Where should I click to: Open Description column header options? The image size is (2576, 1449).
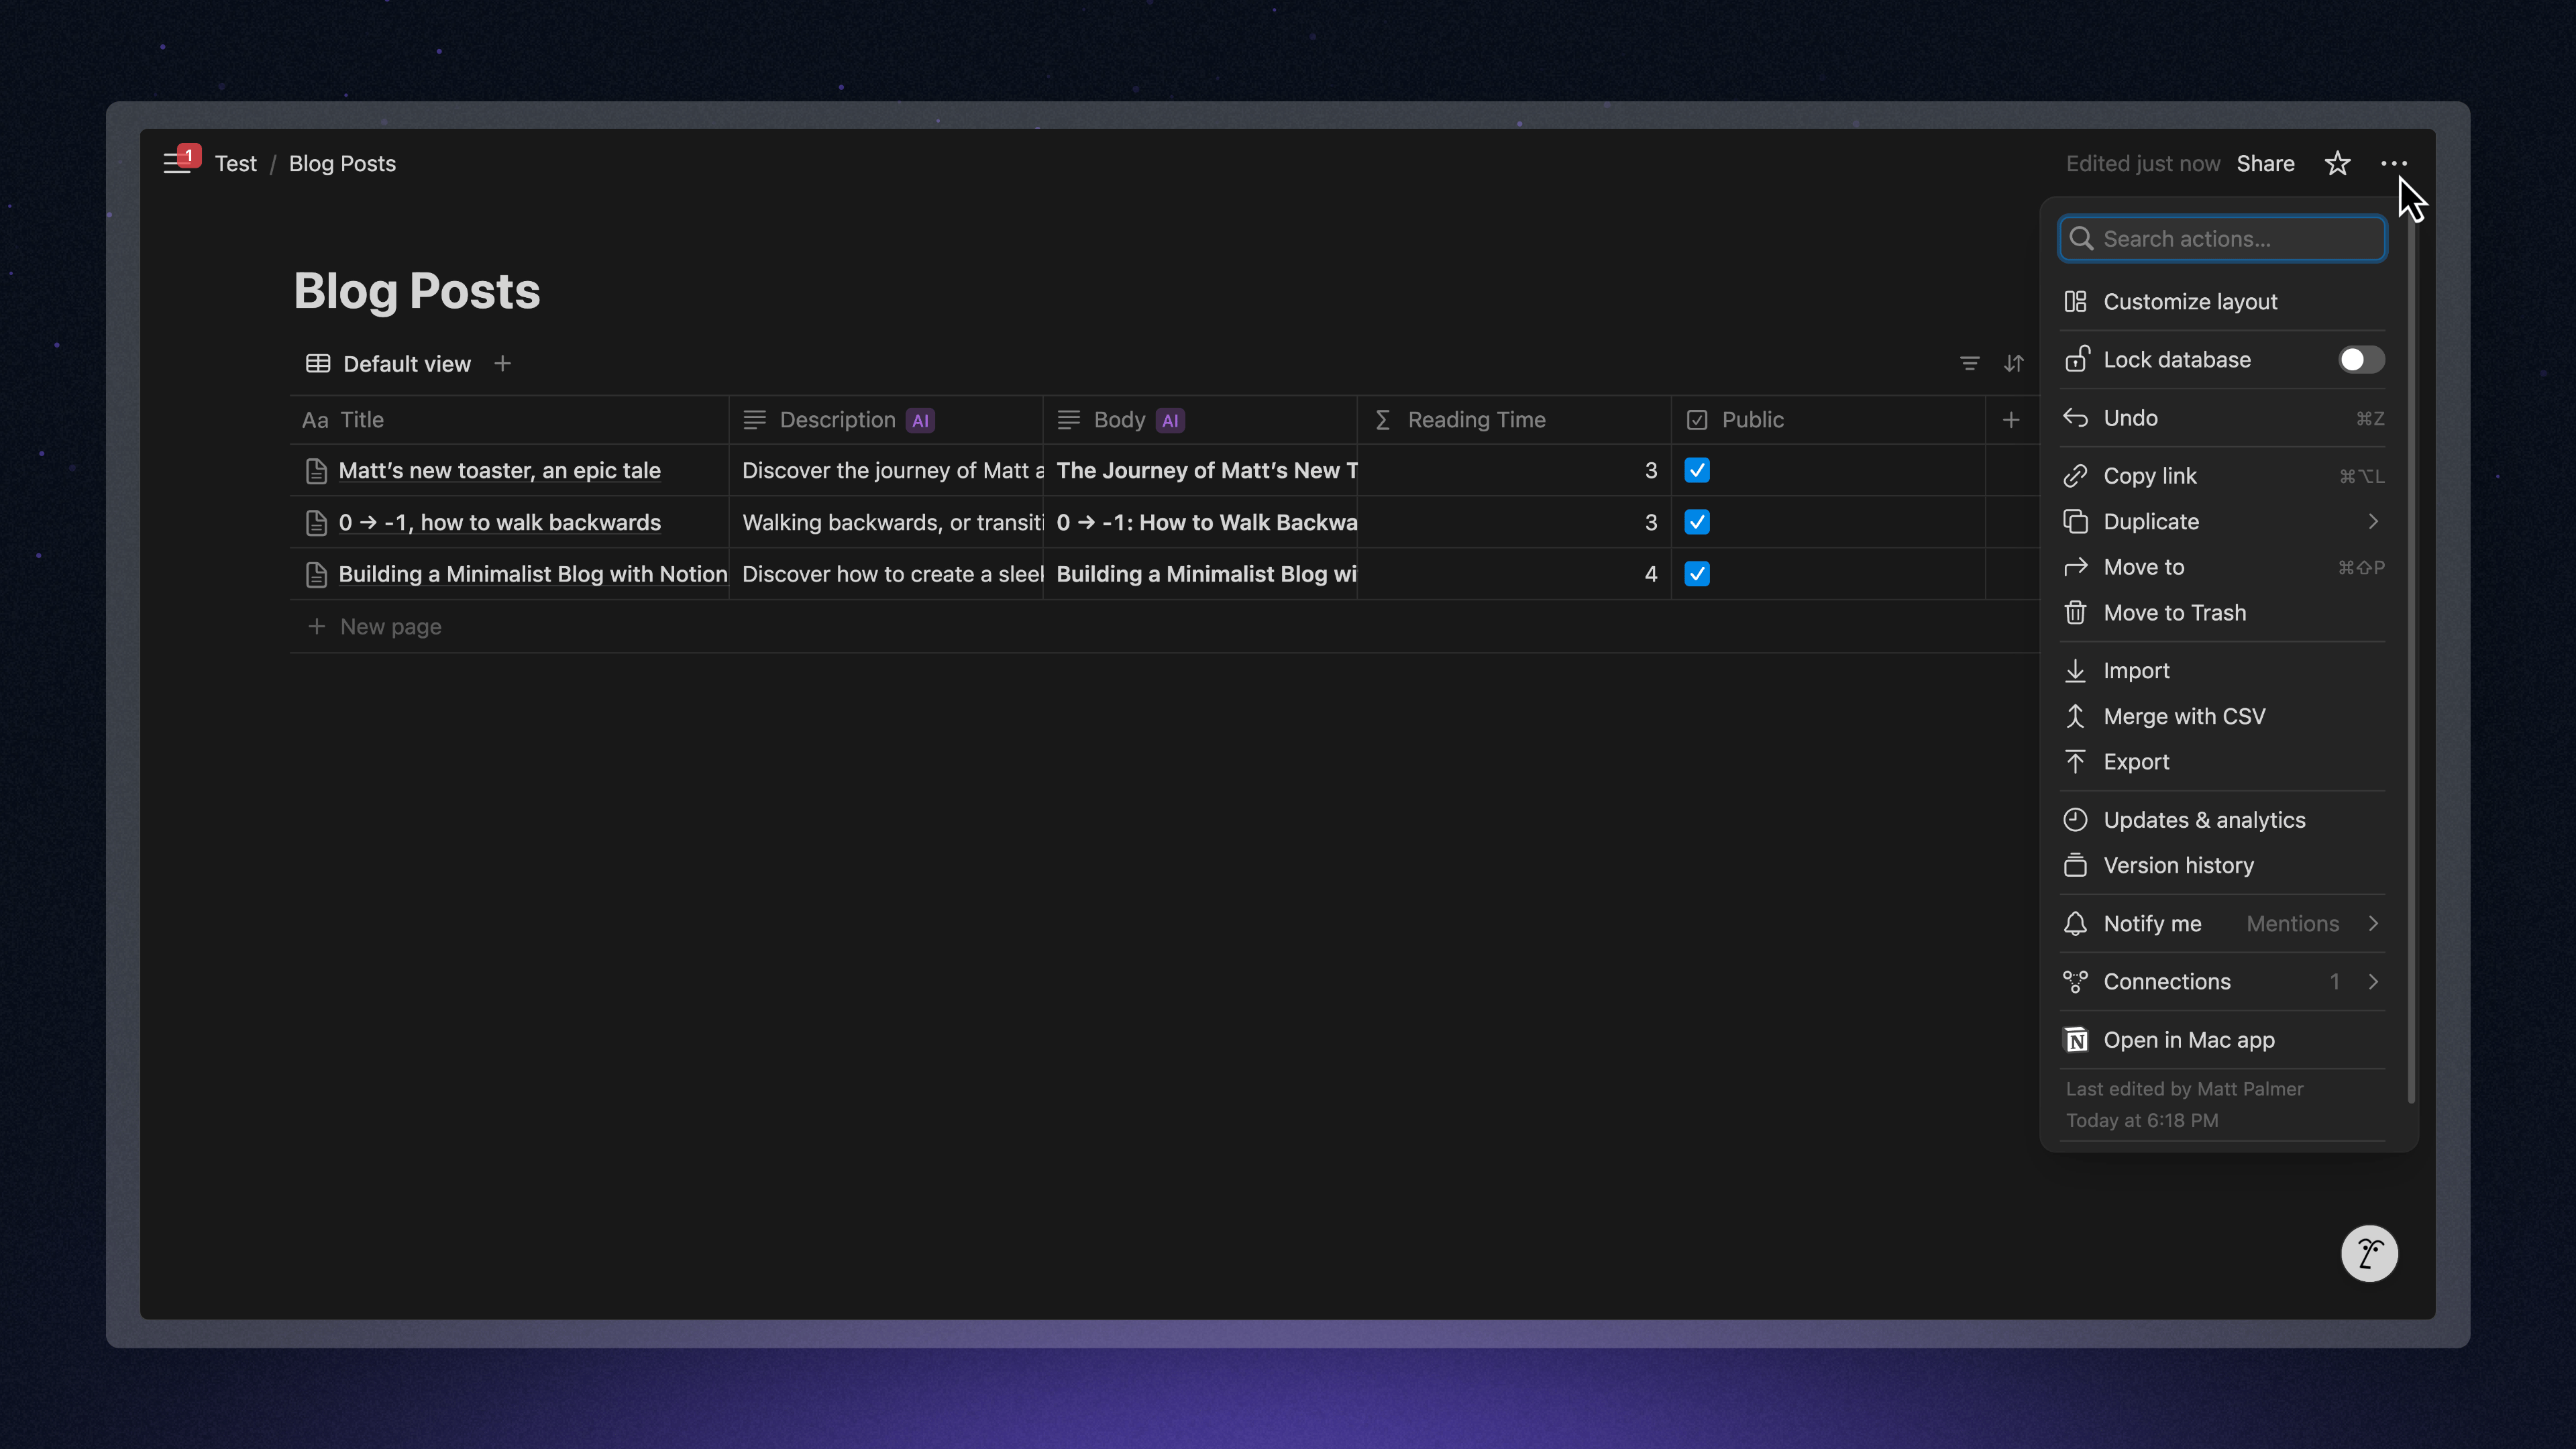[x=886, y=420]
